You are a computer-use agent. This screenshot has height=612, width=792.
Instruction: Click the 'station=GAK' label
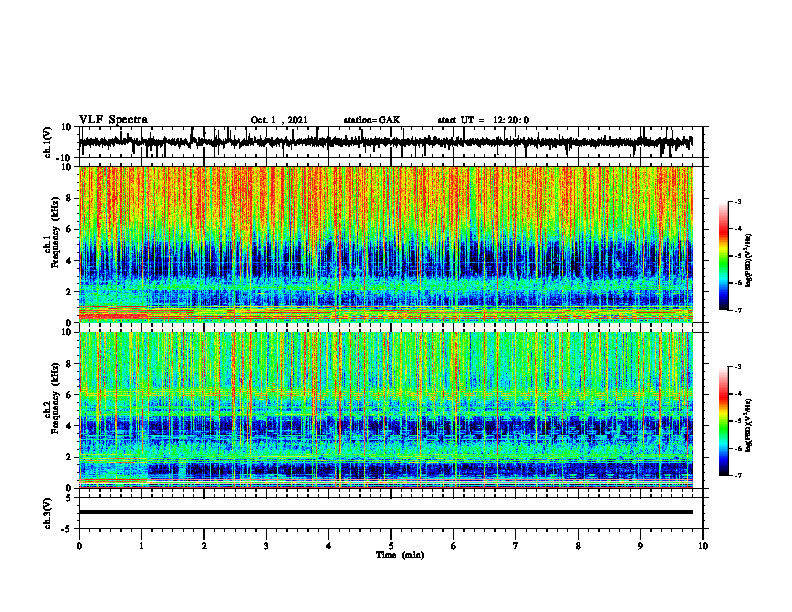372,120
